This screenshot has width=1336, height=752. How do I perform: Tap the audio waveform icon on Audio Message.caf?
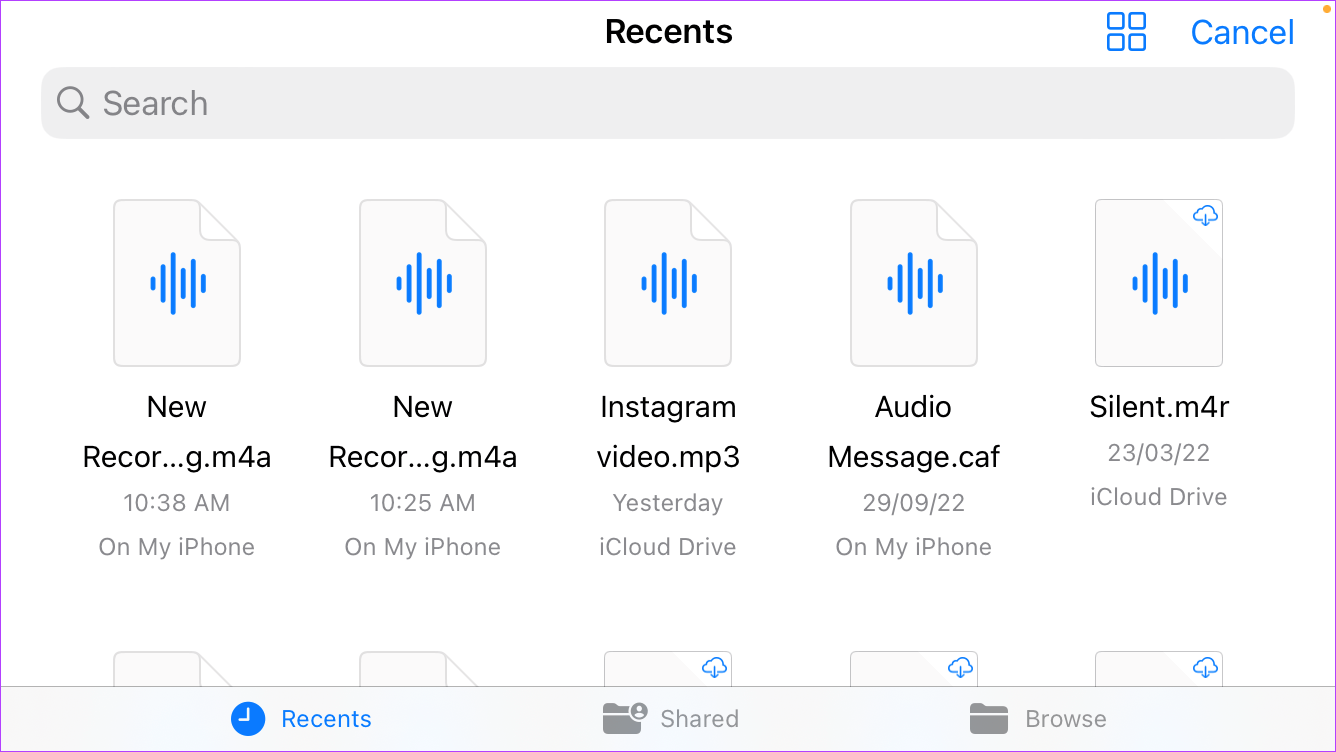coord(913,283)
